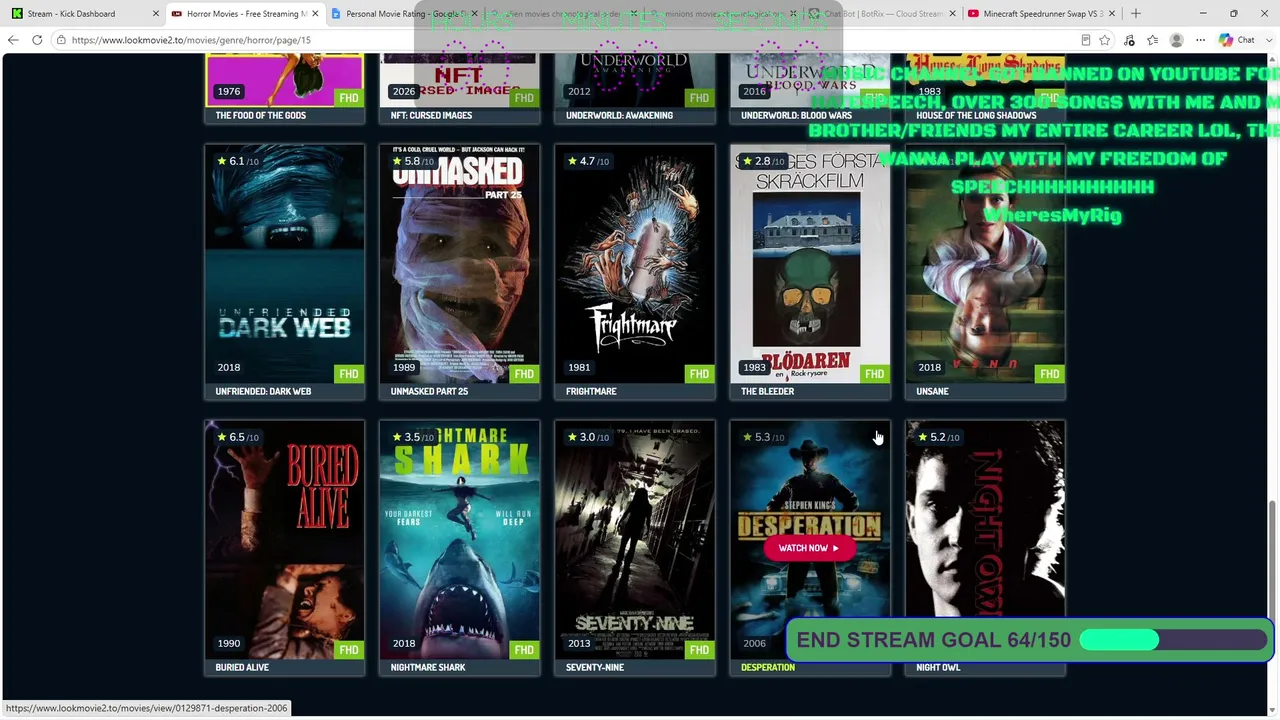Open the Nightmare Shark title link
Viewport: 1280px width, 720px height.
pyautogui.click(x=428, y=667)
